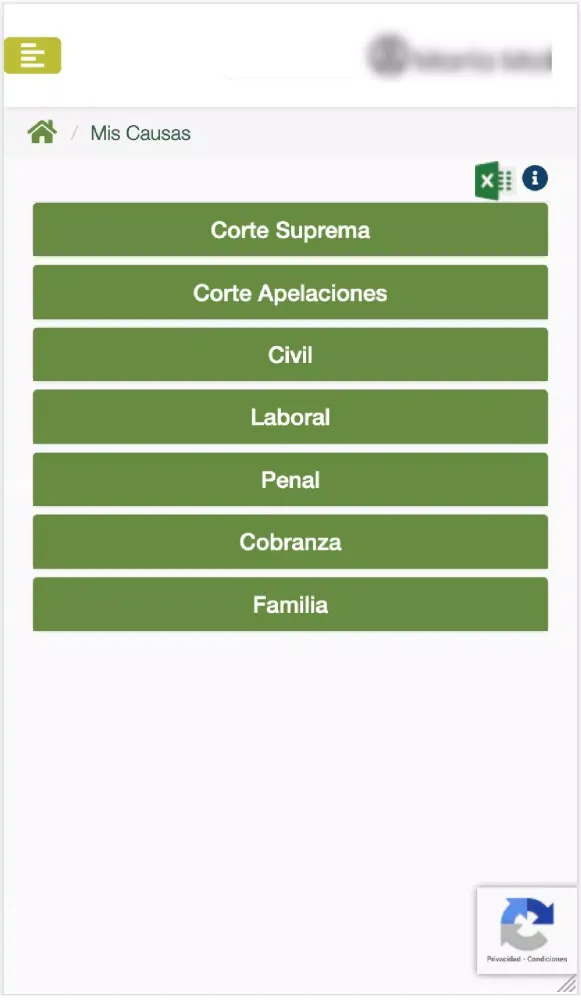Click the Mis Causas breadcrumb label
581x1000 pixels.
tap(140, 132)
